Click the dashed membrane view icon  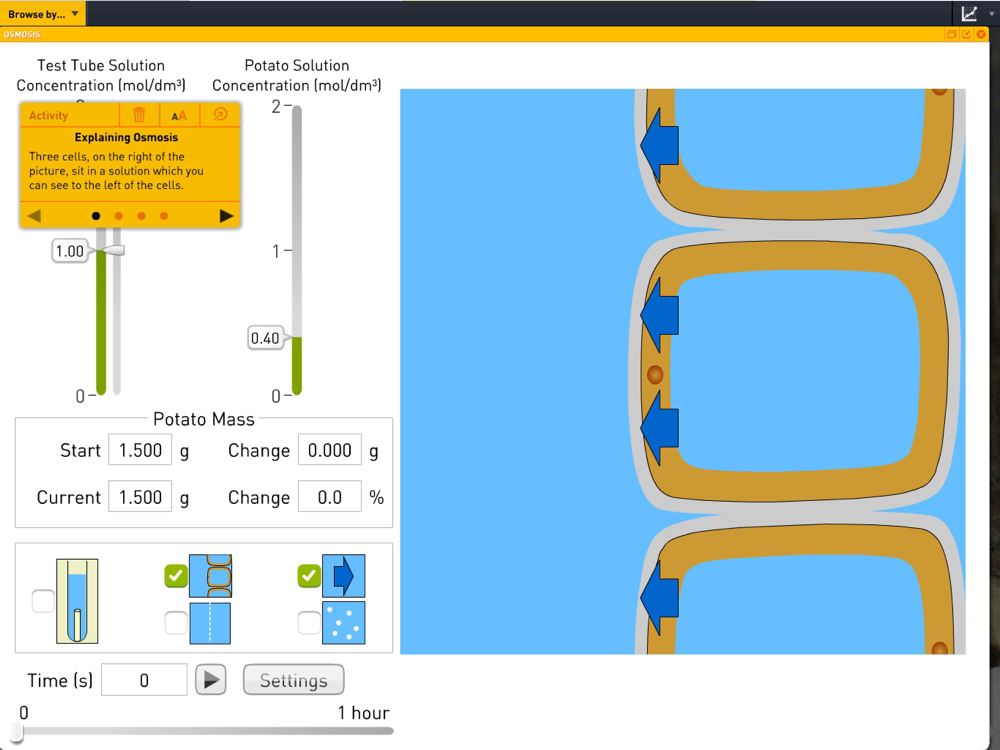(210, 622)
